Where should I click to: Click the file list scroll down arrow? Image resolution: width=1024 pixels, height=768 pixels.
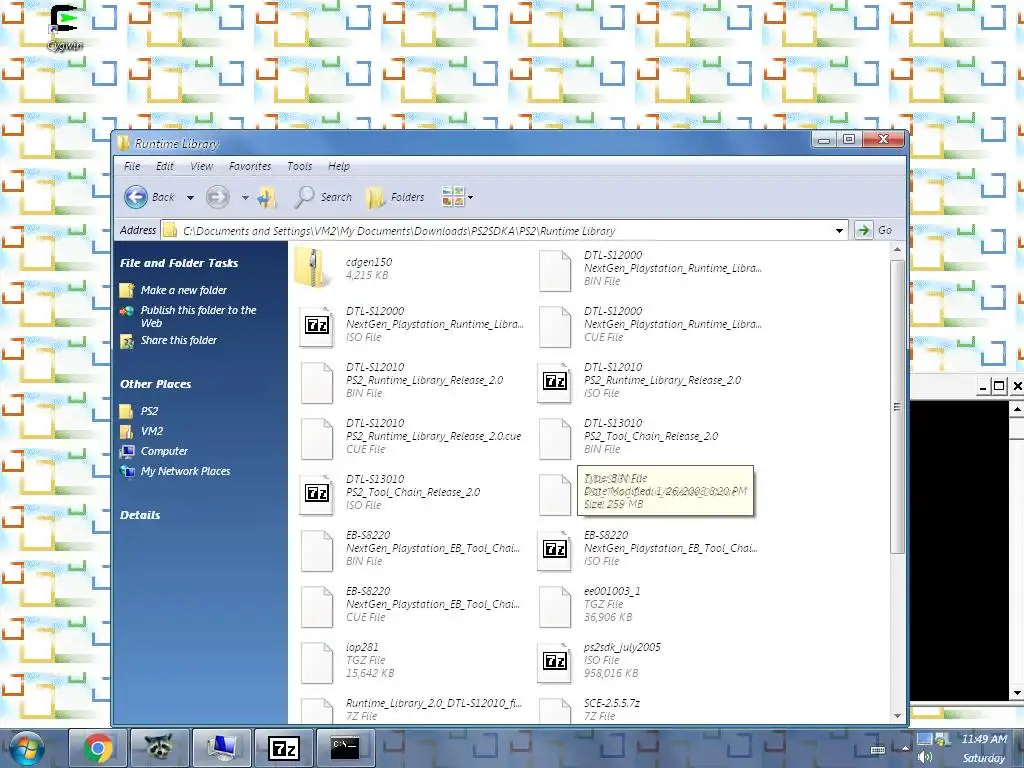(897, 716)
